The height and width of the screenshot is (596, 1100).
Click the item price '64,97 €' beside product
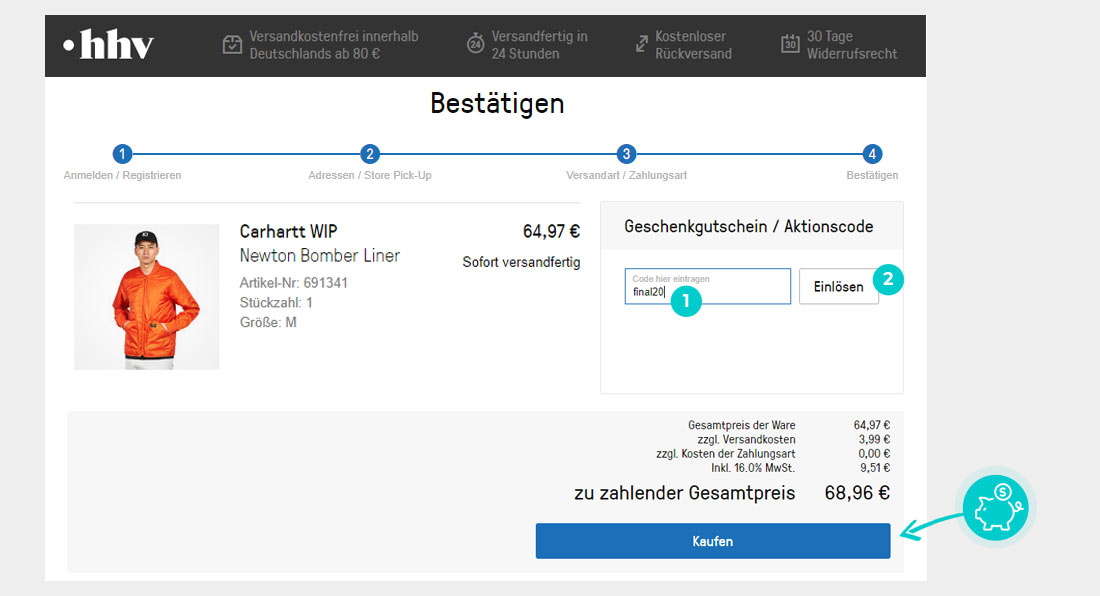click(x=551, y=231)
